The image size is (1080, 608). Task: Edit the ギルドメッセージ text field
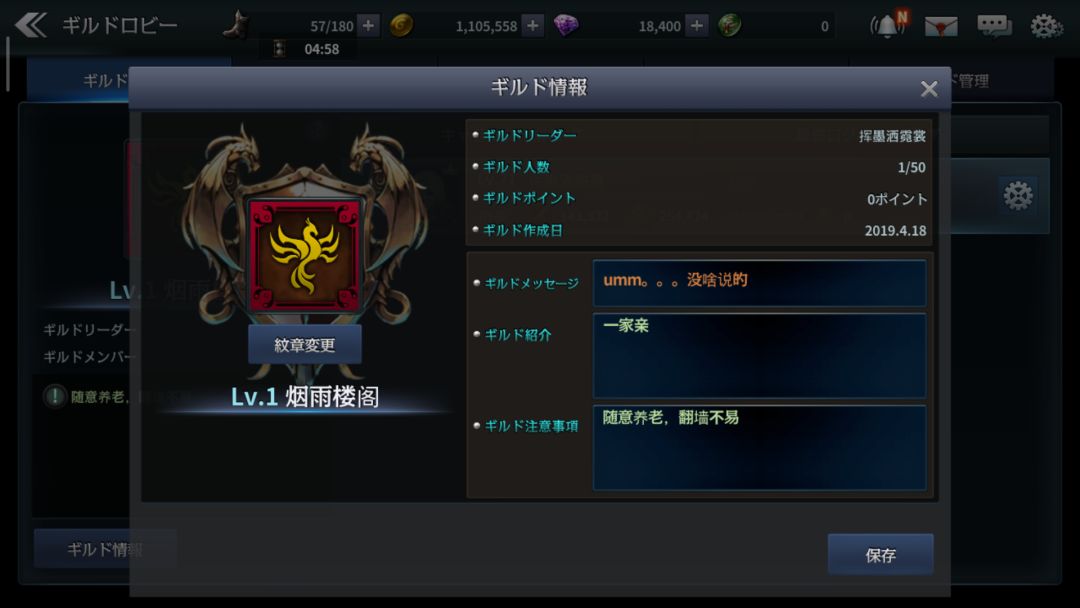tap(759, 282)
